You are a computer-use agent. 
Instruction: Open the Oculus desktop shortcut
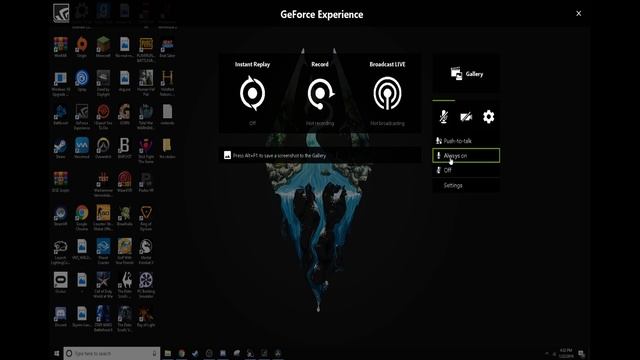point(60,283)
